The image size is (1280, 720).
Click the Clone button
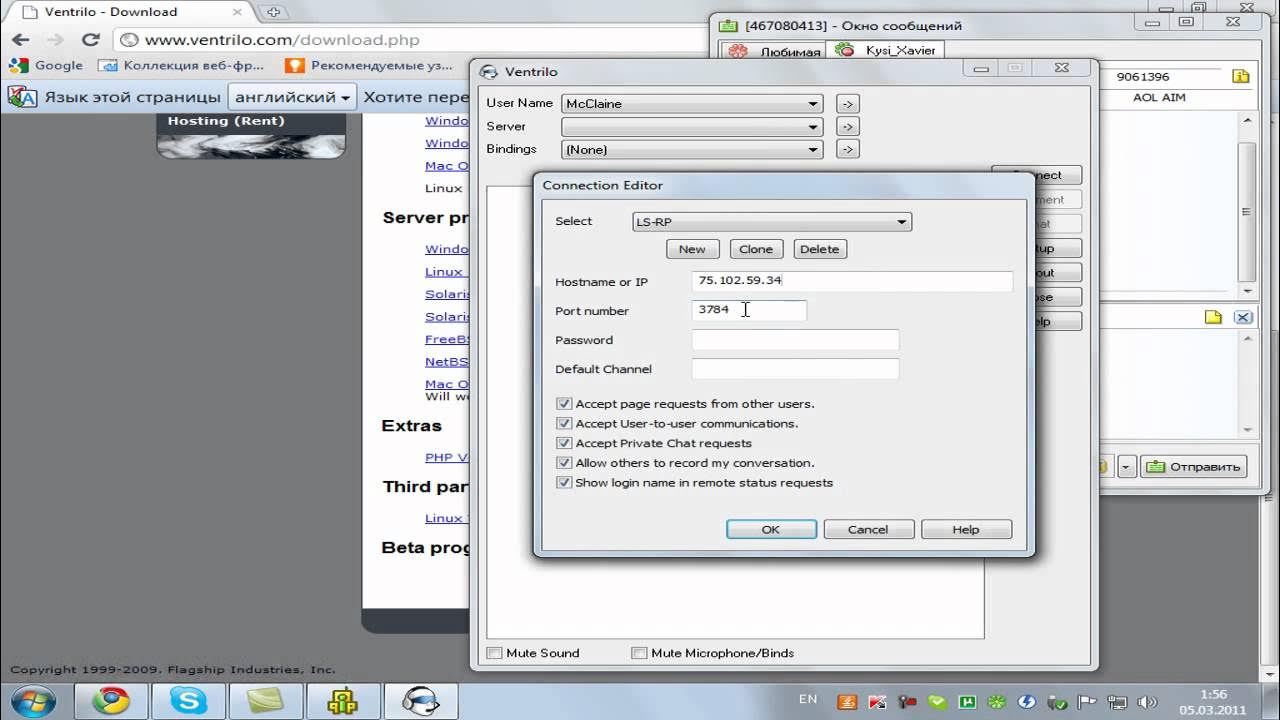pos(756,249)
